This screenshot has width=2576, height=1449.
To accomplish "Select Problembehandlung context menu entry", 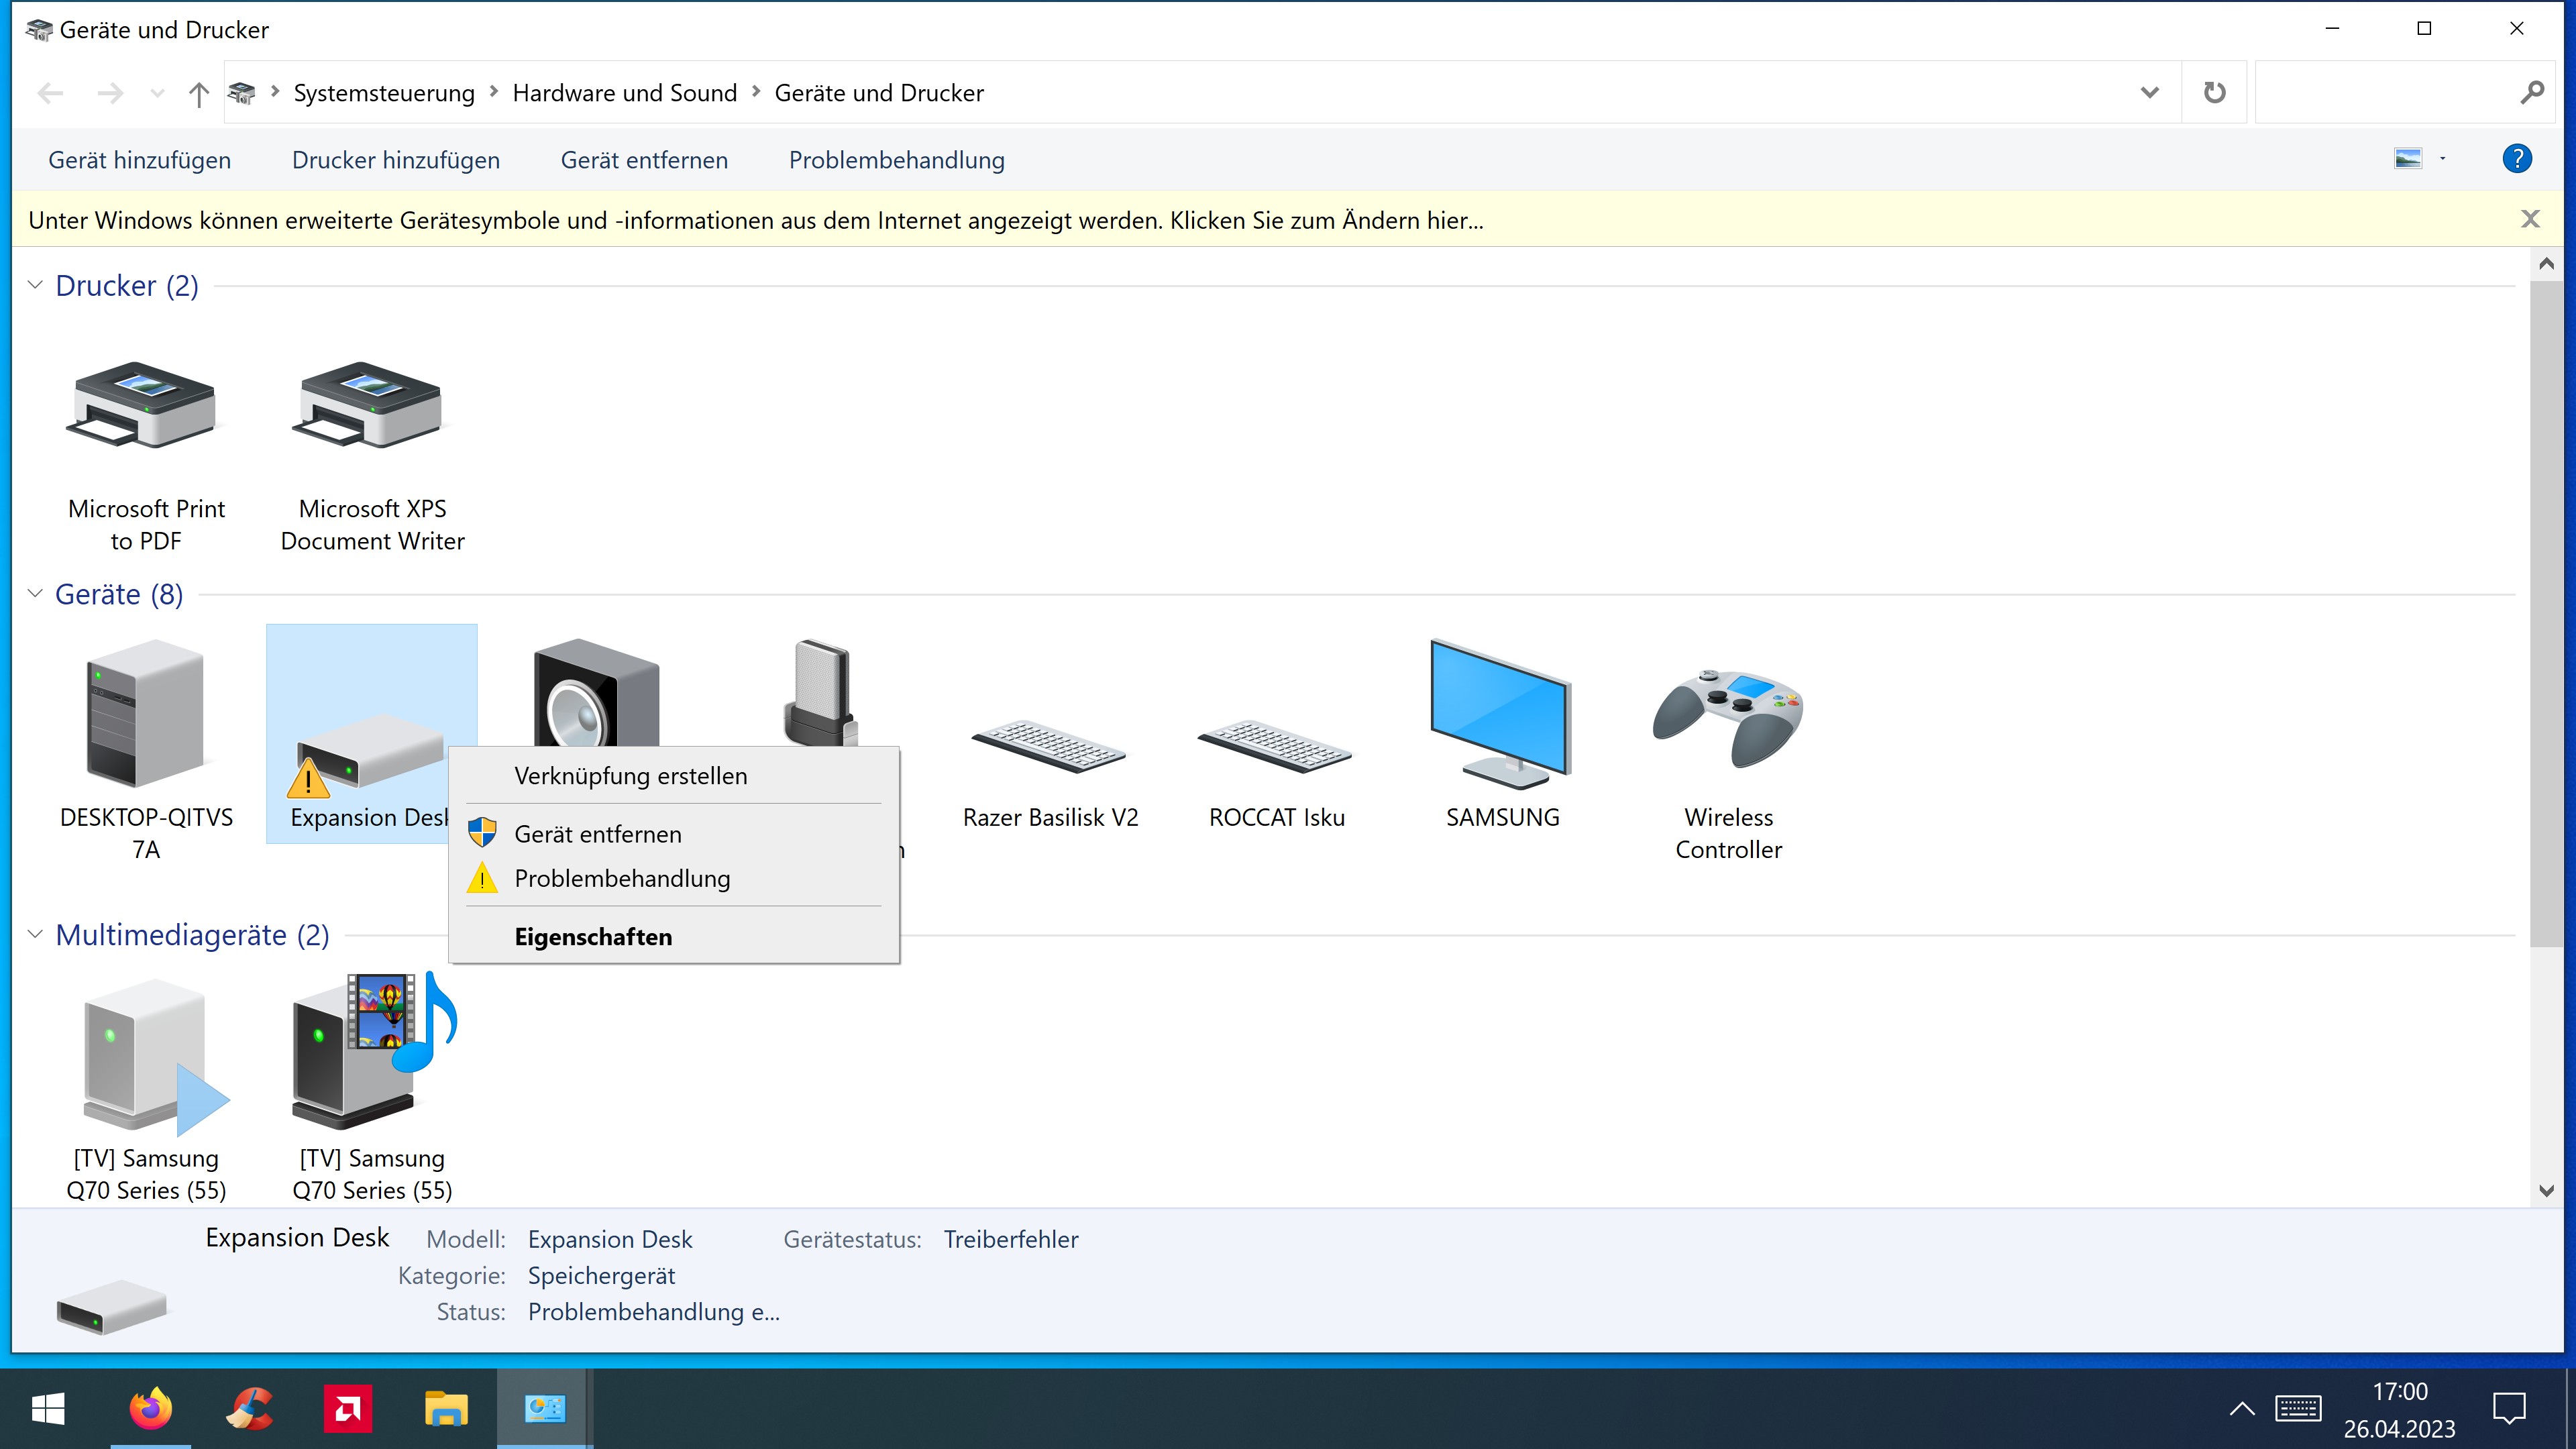I will tap(622, 878).
